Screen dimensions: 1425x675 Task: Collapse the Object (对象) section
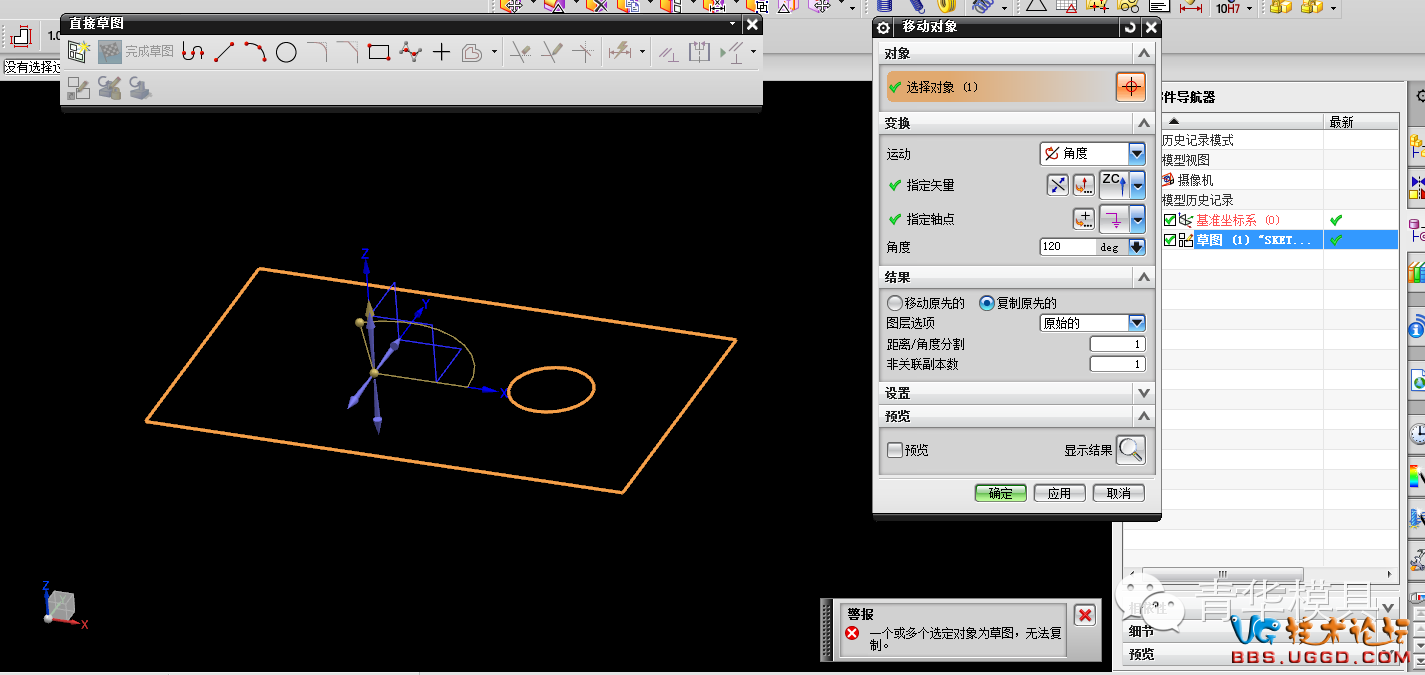pyautogui.click(x=1144, y=53)
